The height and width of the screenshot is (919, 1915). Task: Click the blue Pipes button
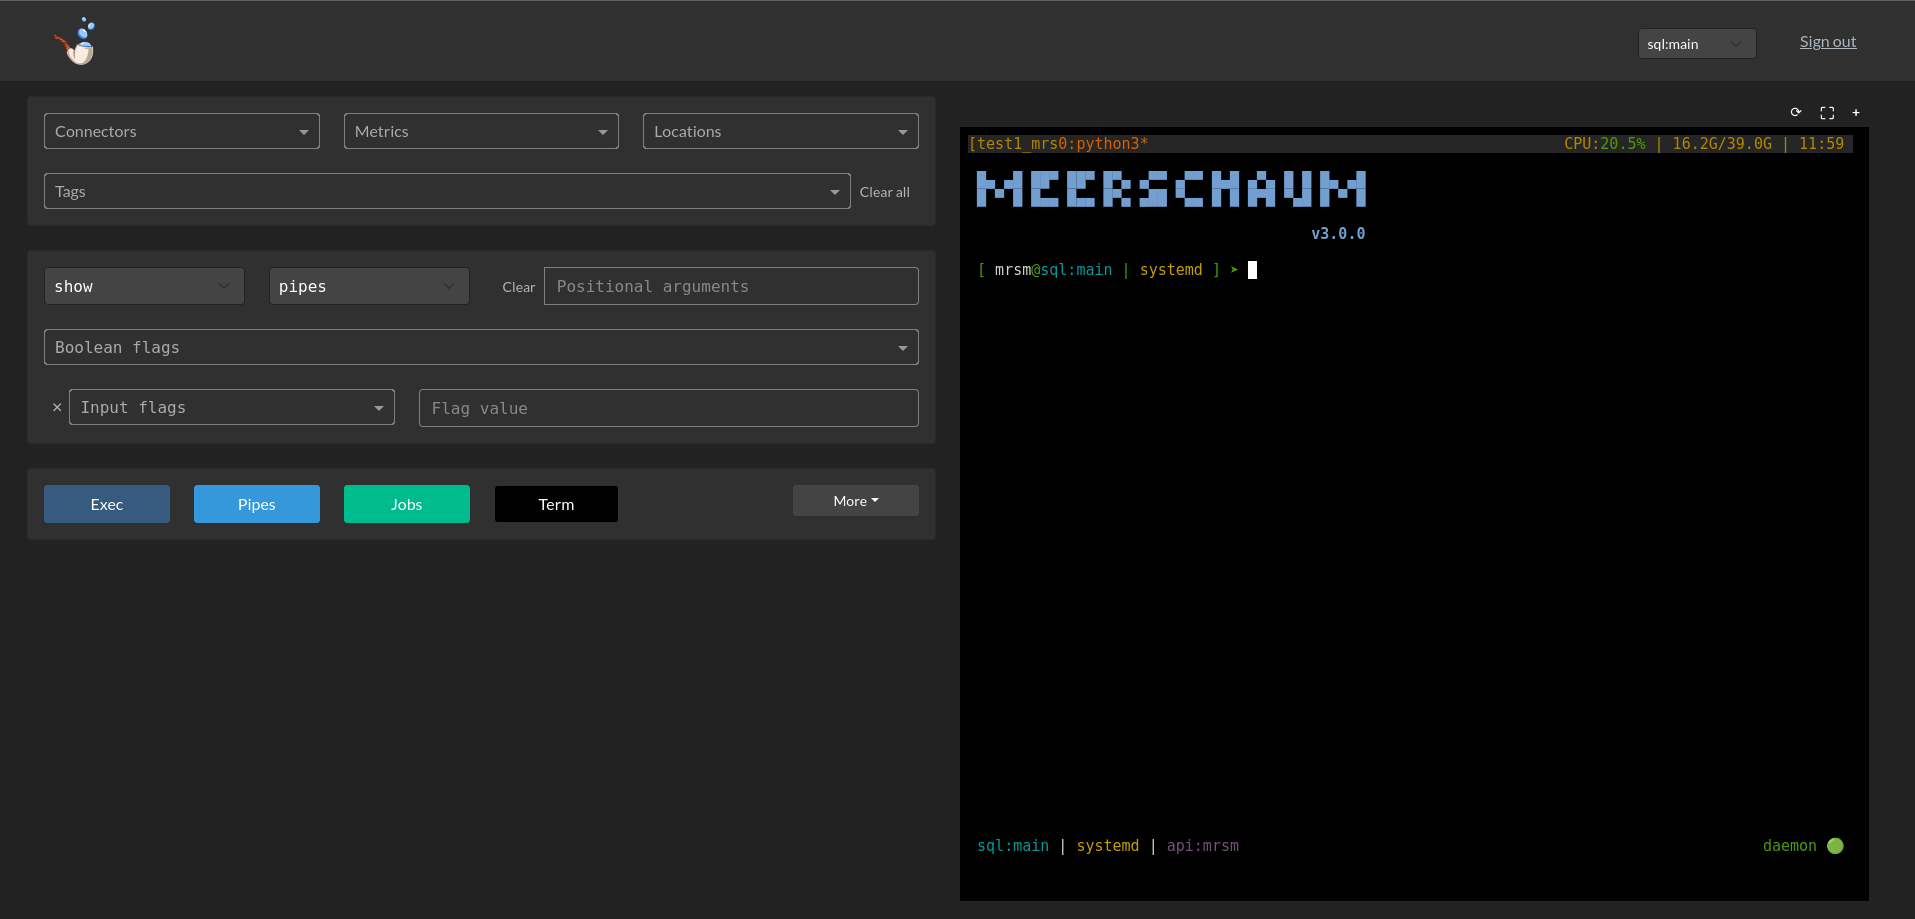click(257, 504)
